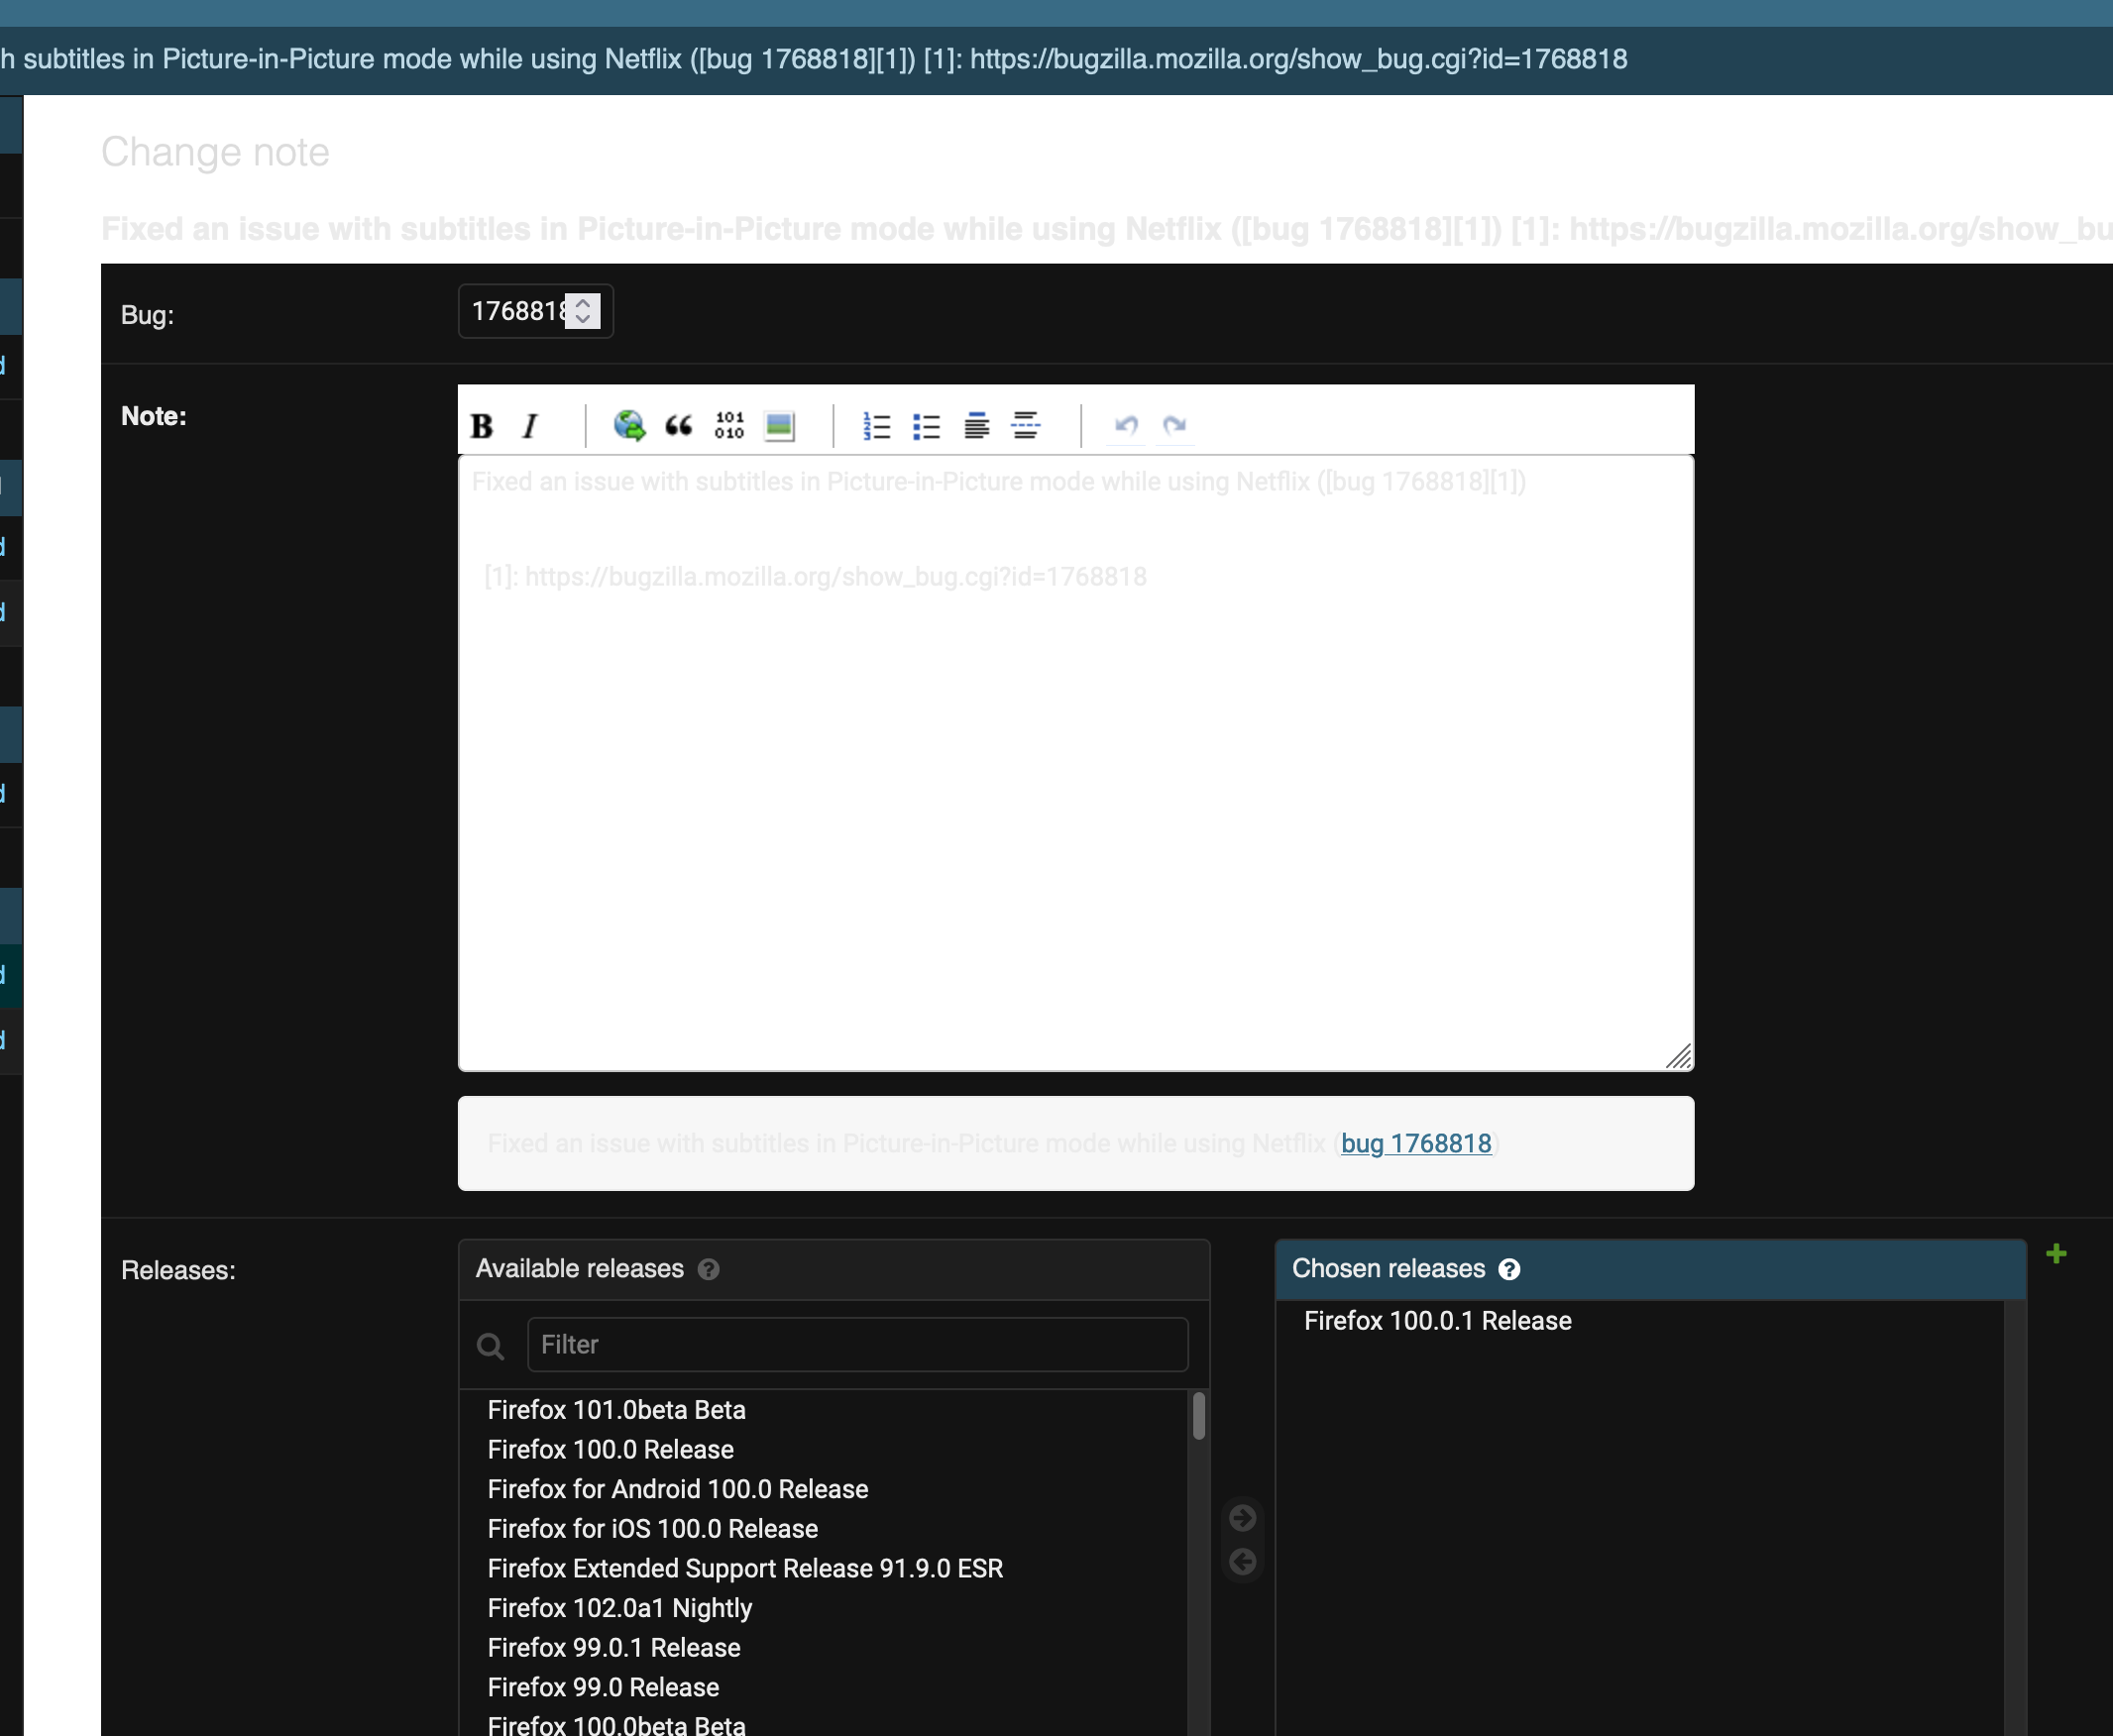The width and height of the screenshot is (2113, 1736).
Task: Toggle bold formatting in the note editor
Action: click(481, 425)
